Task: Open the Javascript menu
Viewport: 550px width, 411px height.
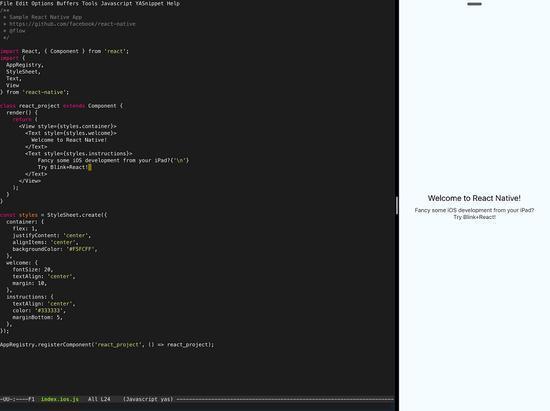Action: pos(116,4)
